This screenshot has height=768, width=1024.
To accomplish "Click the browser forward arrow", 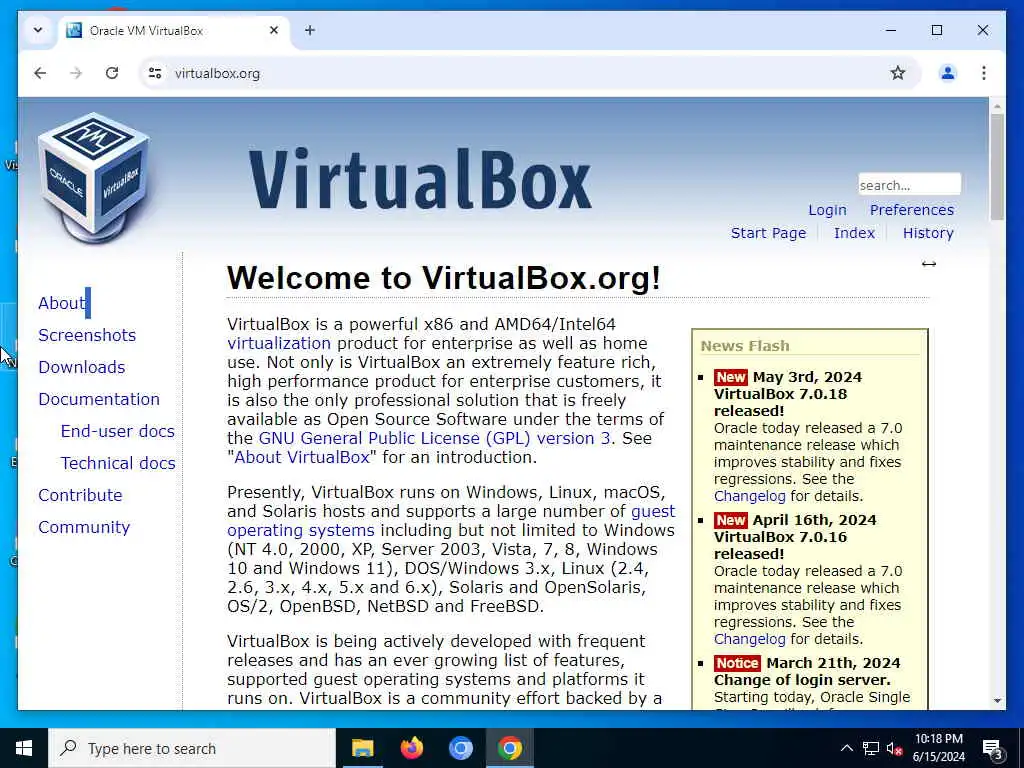I will click(x=76, y=73).
